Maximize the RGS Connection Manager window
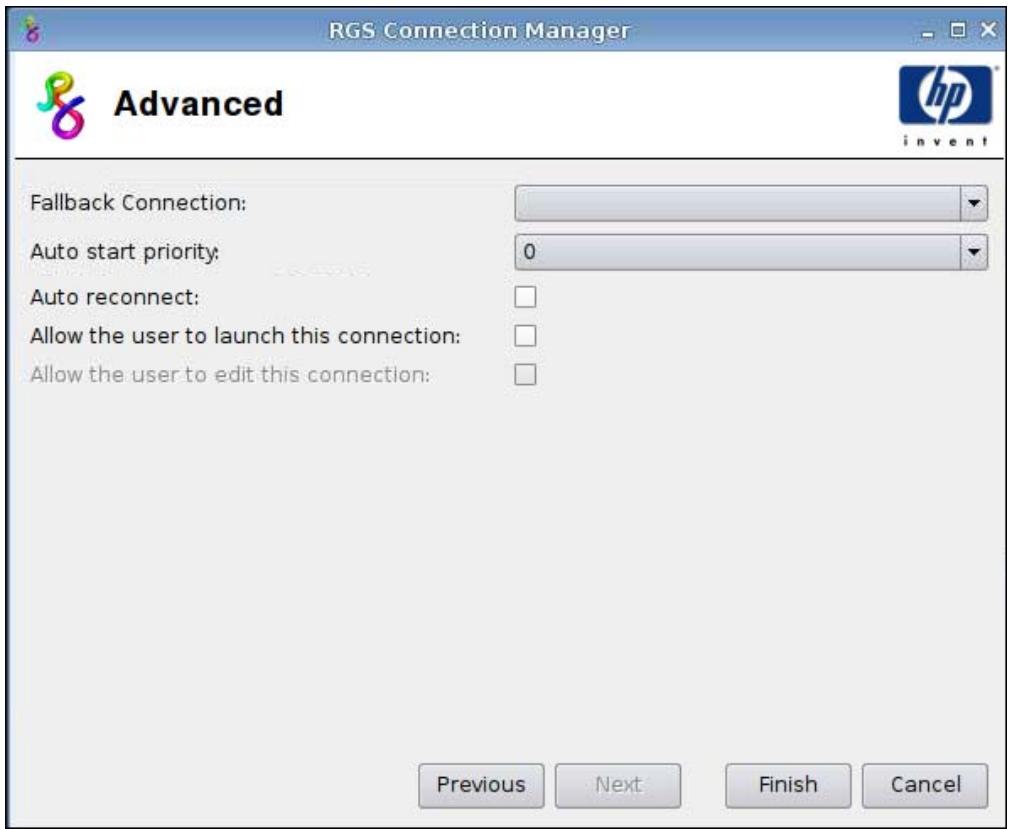Screen dimensions: 1009x829 pos(958,30)
